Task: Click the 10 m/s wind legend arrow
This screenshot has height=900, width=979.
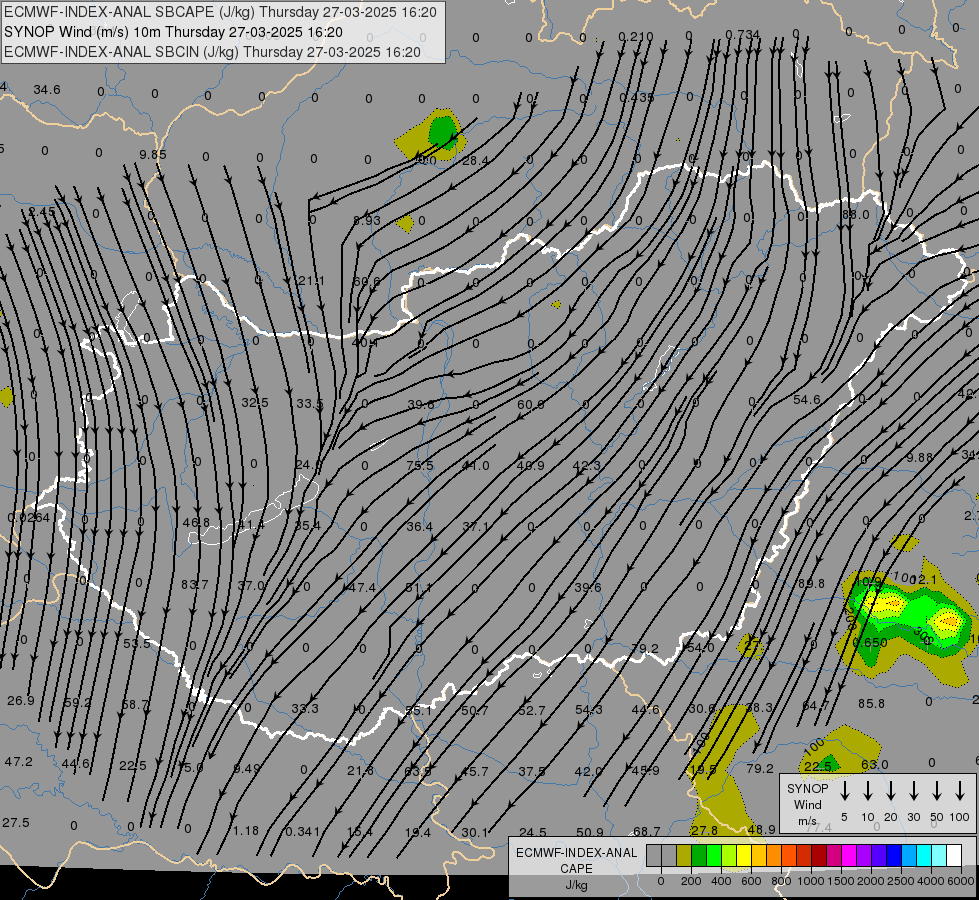Action: tap(868, 791)
